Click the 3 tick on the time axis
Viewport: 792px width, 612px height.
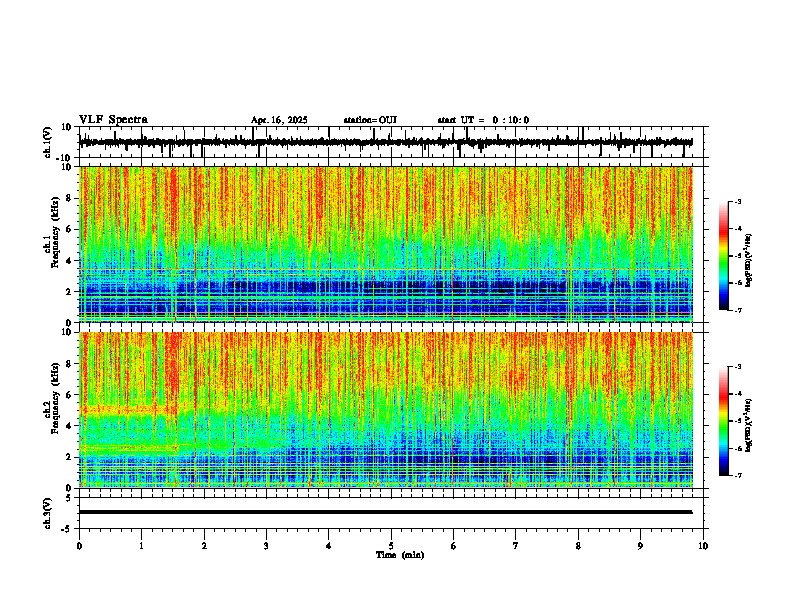tap(266, 546)
